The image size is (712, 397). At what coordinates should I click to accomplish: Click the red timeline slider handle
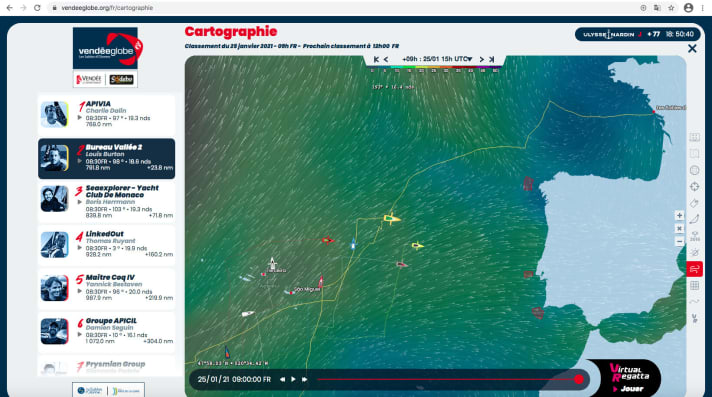point(578,379)
